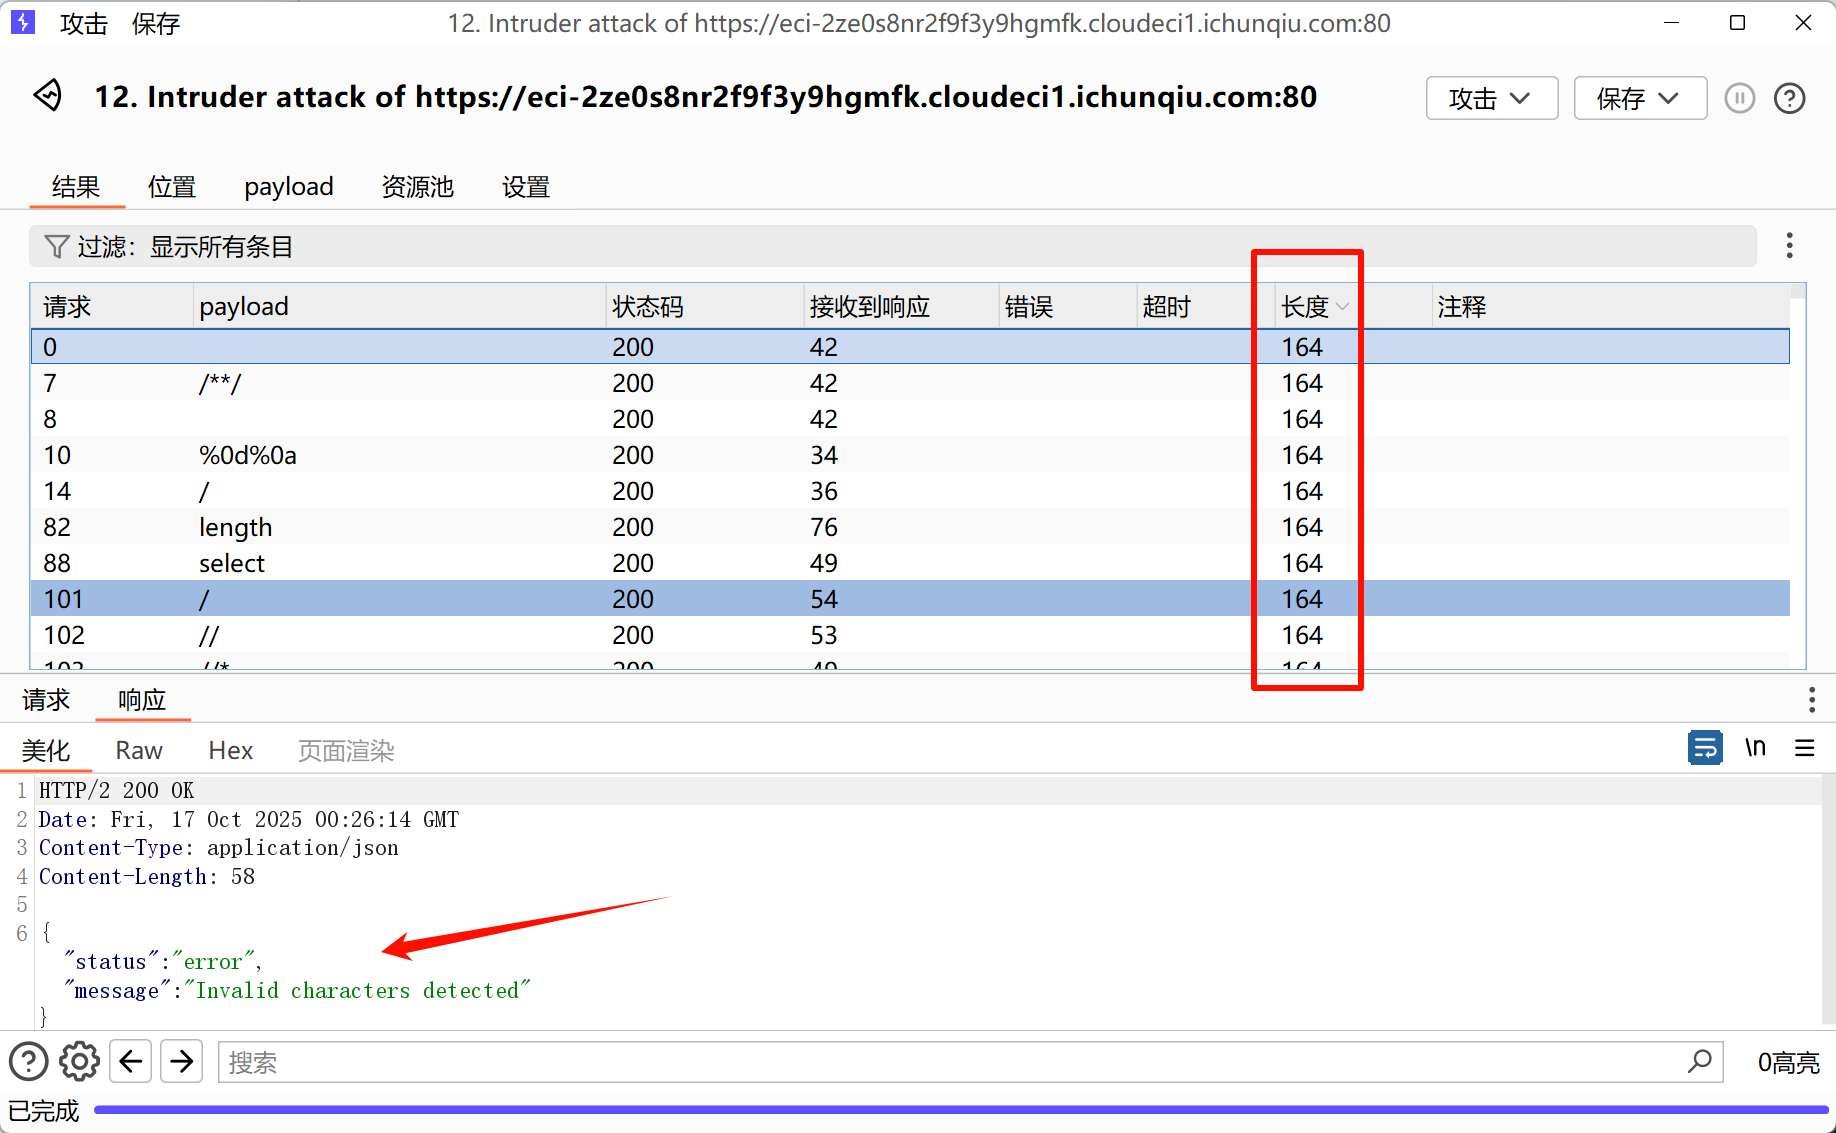Open response panel three-dot options menu
The image size is (1836, 1133).
tap(1811, 700)
